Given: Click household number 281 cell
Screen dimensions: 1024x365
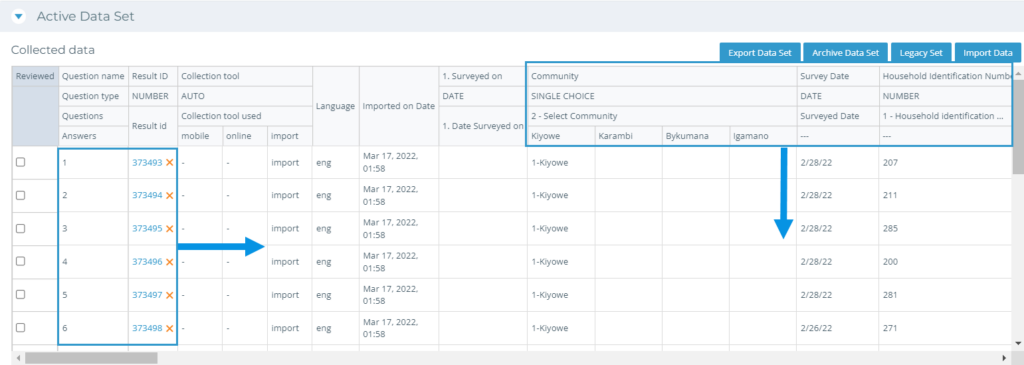Looking at the screenshot, I should [x=946, y=294].
